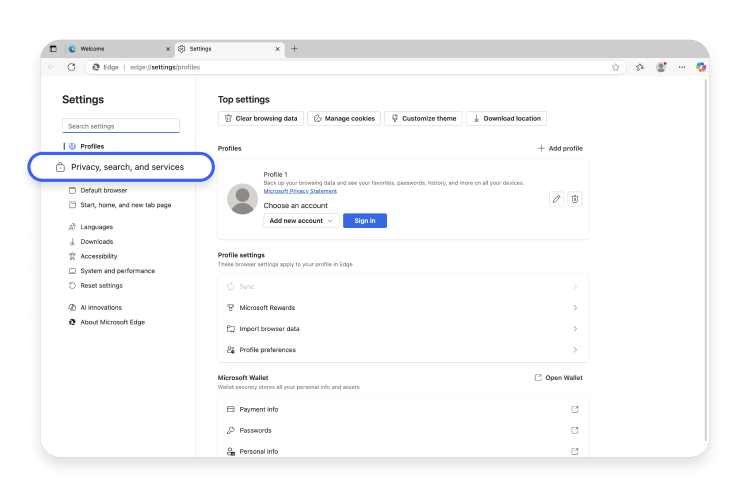
Task: Open the Copilot icon in the toolbar
Action: 701,67
